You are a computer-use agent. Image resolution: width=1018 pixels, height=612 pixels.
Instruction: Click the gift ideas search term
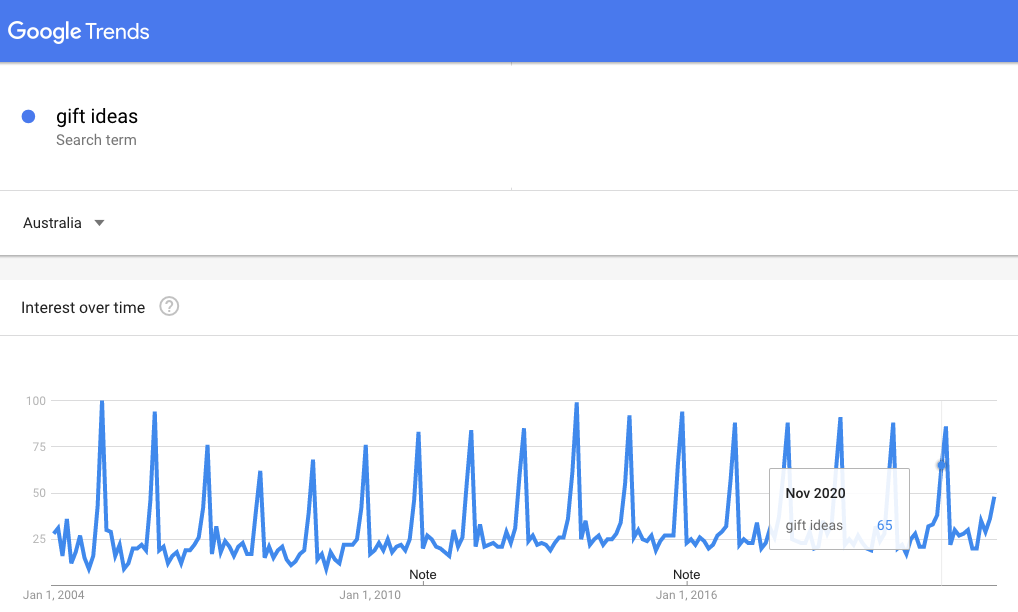coord(97,116)
